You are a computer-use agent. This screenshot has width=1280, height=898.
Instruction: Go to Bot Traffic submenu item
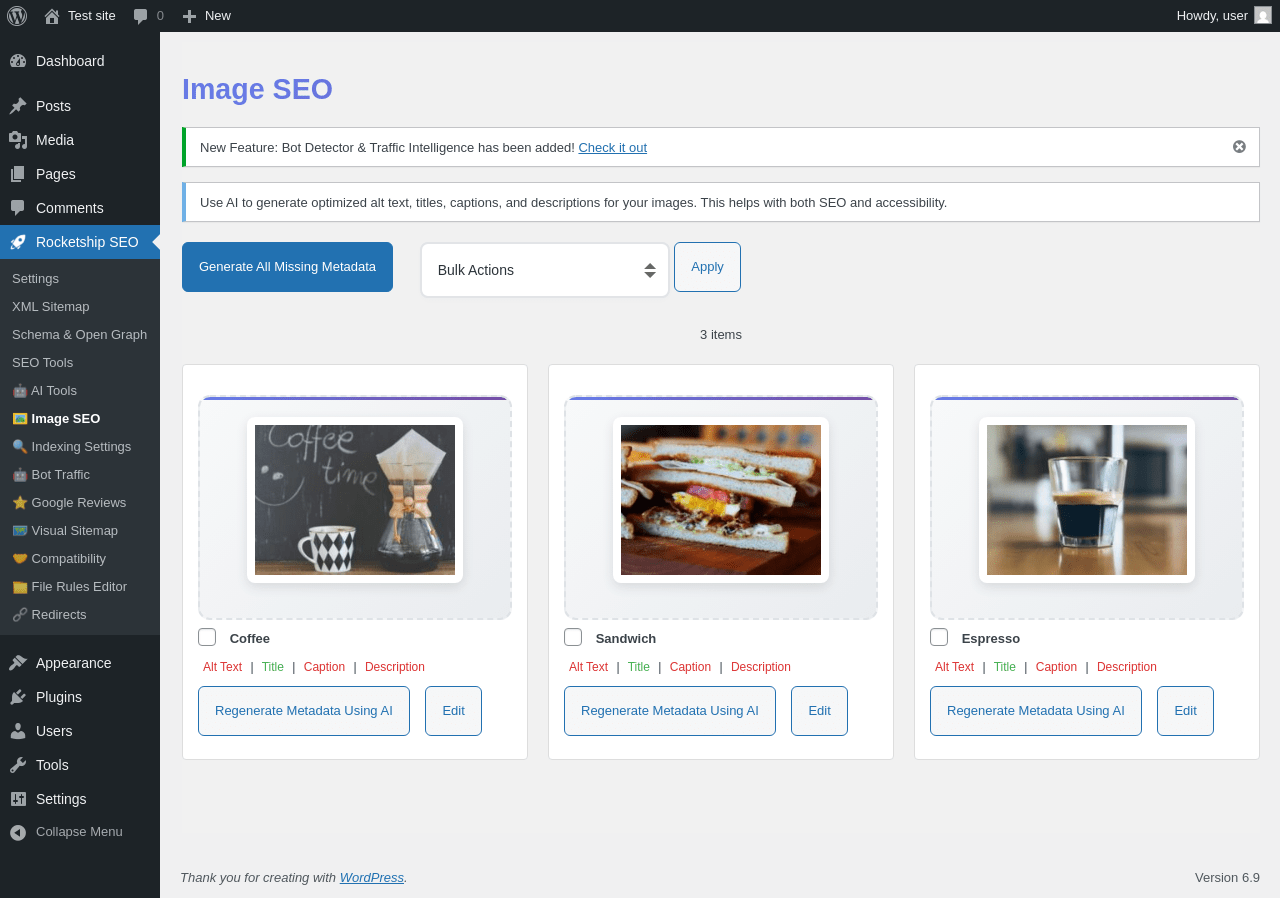[x=51, y=474]
